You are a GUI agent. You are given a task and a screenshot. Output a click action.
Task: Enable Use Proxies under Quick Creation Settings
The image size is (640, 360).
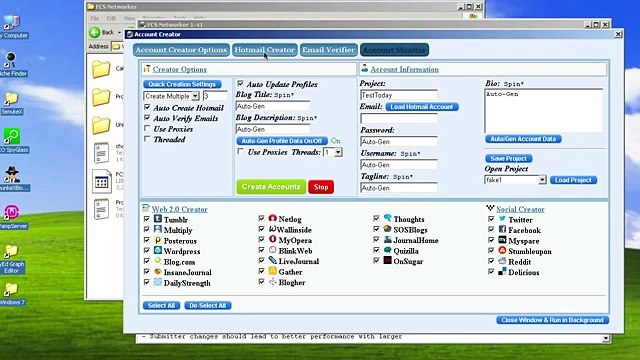[147, 129]
